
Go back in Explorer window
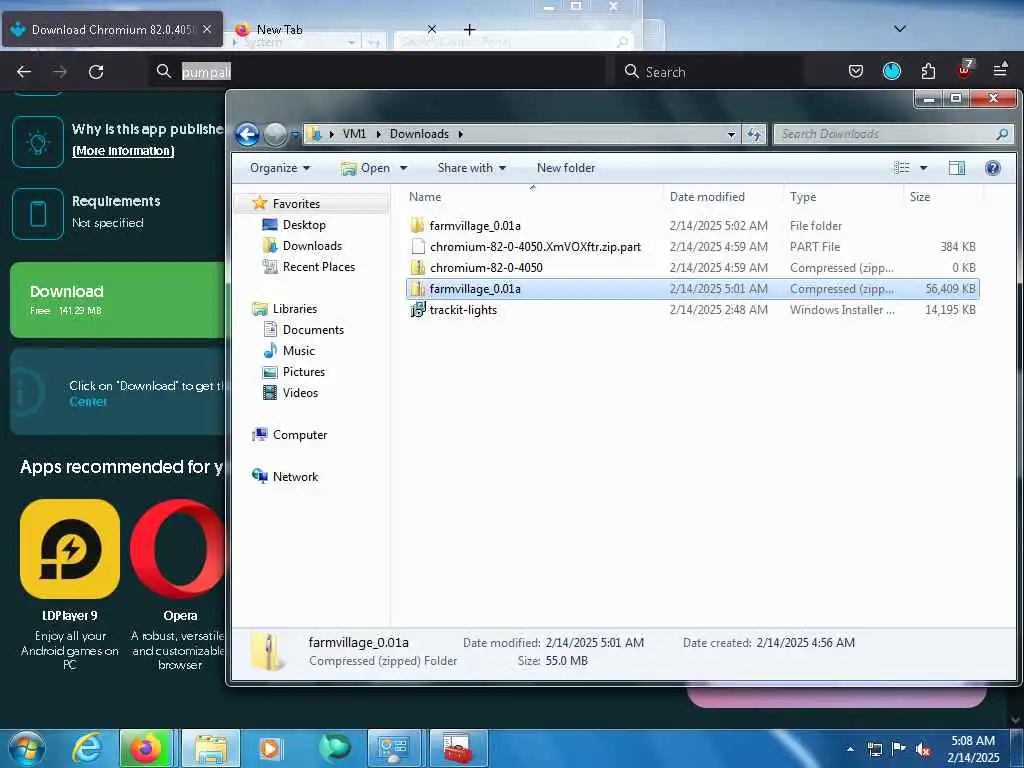pos(248,134)
